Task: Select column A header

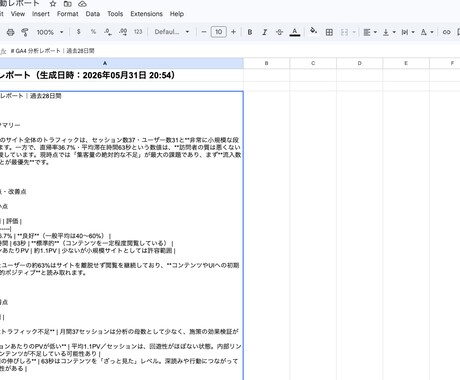Action: [105, 63]
